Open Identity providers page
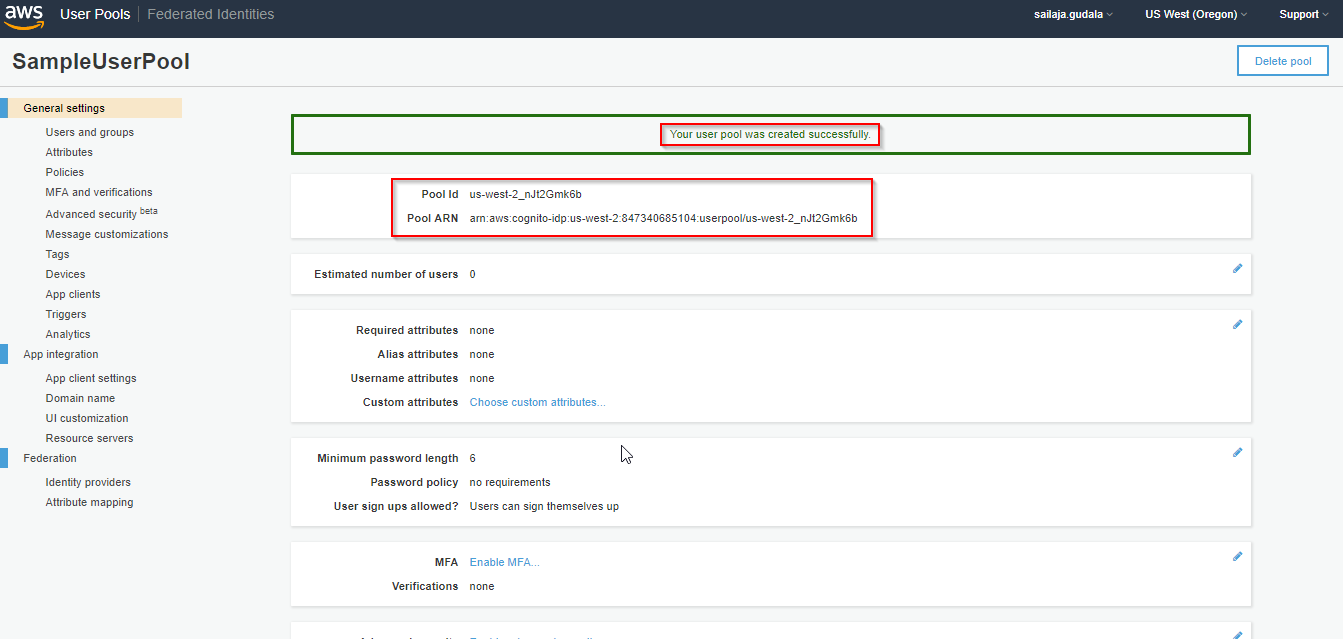 88,482
